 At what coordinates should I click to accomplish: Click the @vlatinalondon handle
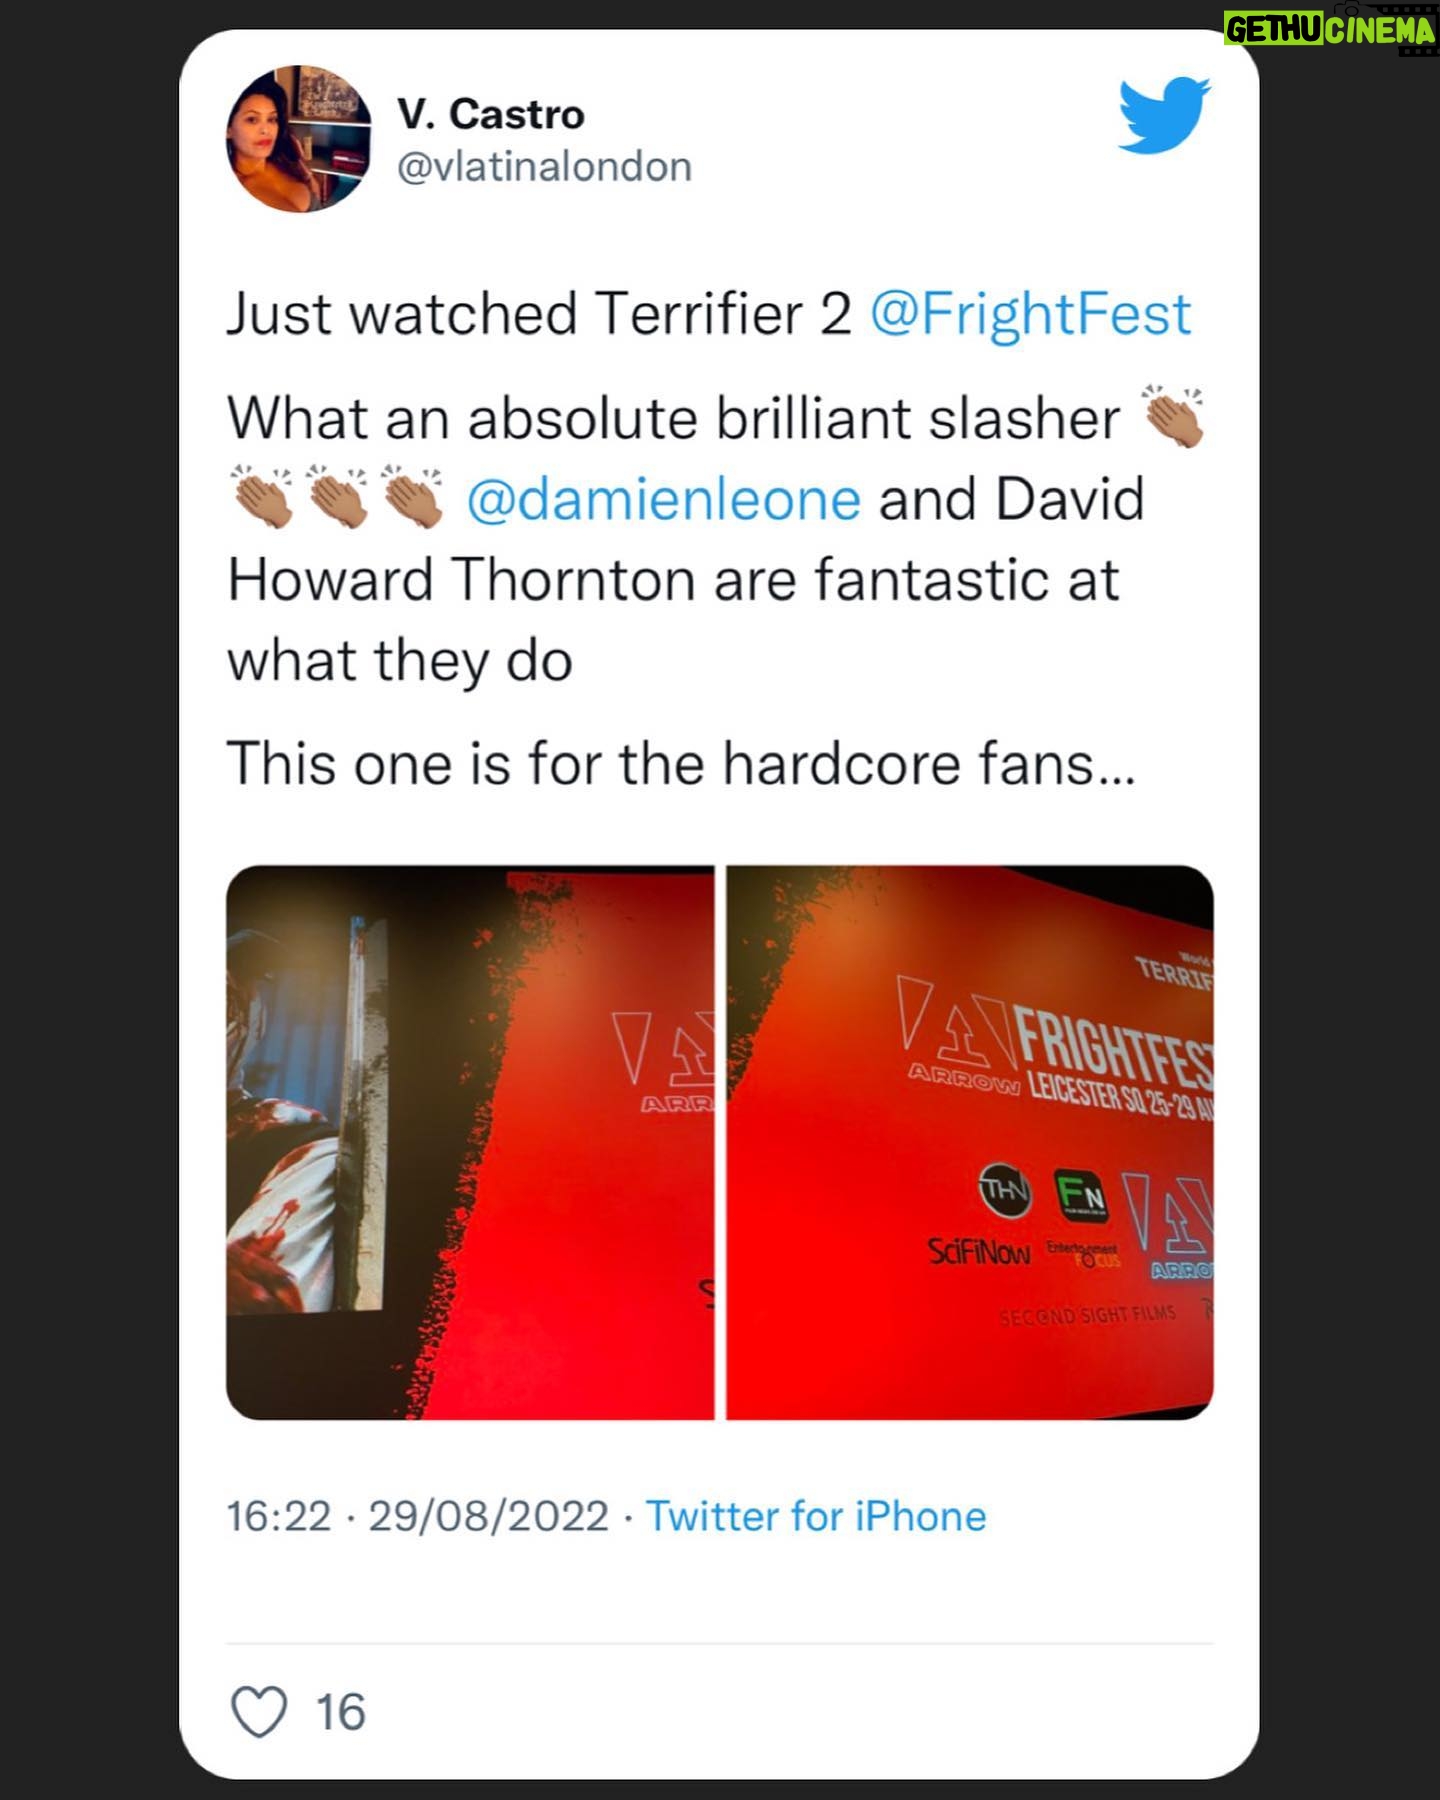tap(544, 167)
